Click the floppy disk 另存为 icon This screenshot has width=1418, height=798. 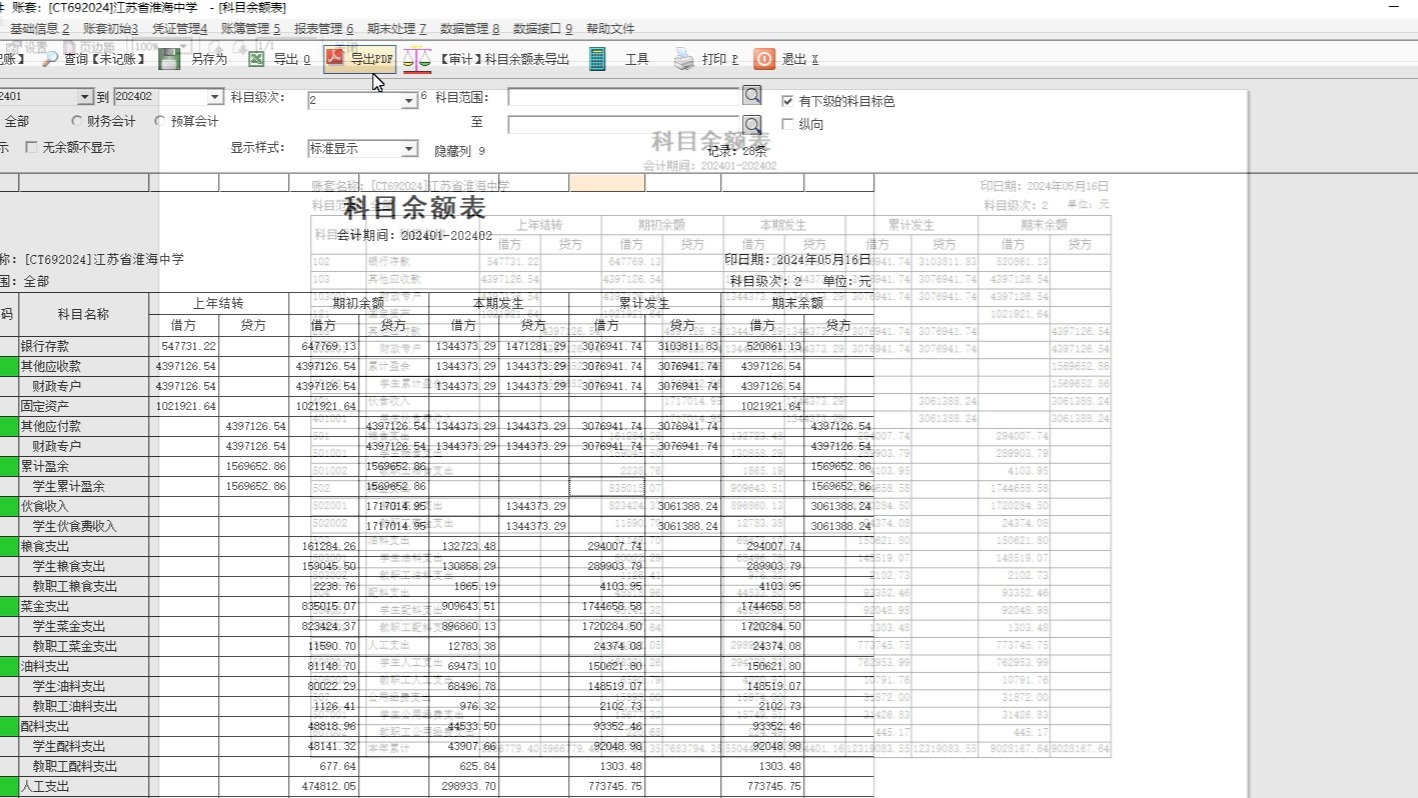[170, 59]
